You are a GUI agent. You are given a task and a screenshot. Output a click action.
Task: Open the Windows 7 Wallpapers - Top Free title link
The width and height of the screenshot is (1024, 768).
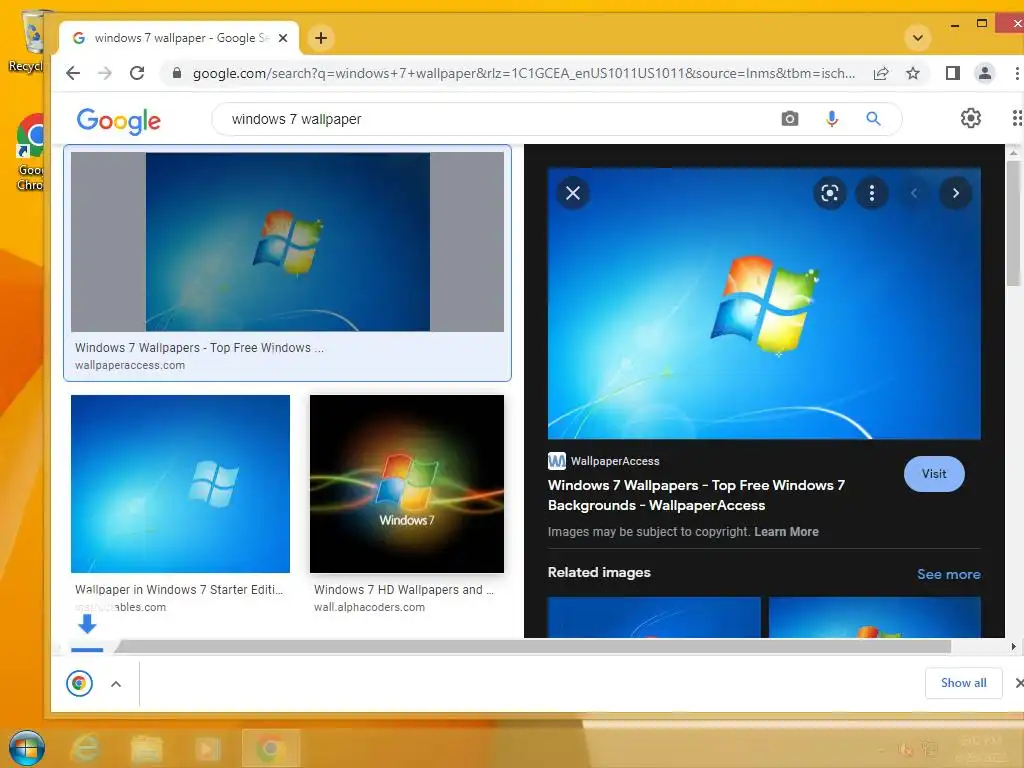(696, 495)
